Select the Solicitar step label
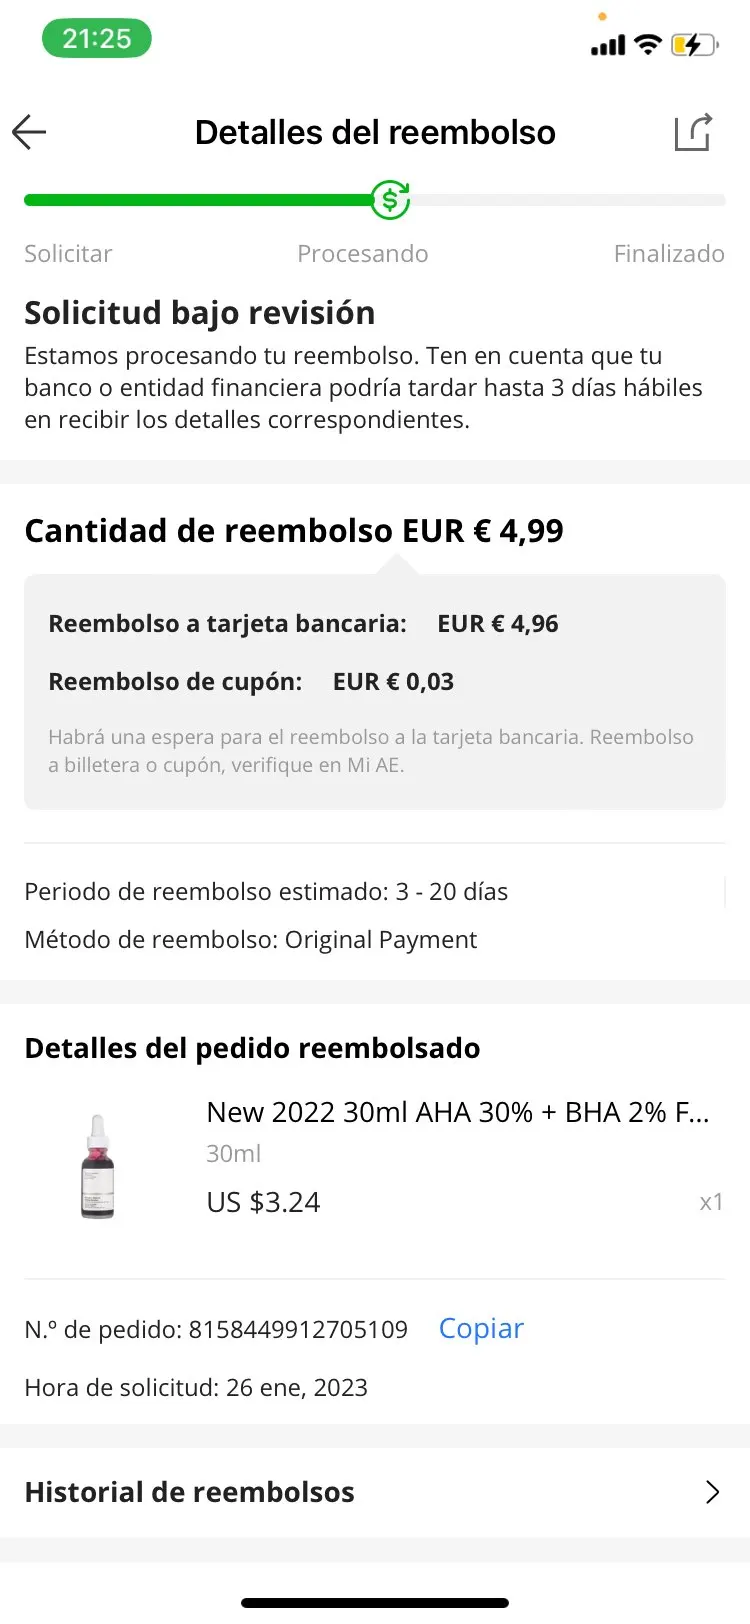Screen dimensions: 750x1624 point(68,254)
